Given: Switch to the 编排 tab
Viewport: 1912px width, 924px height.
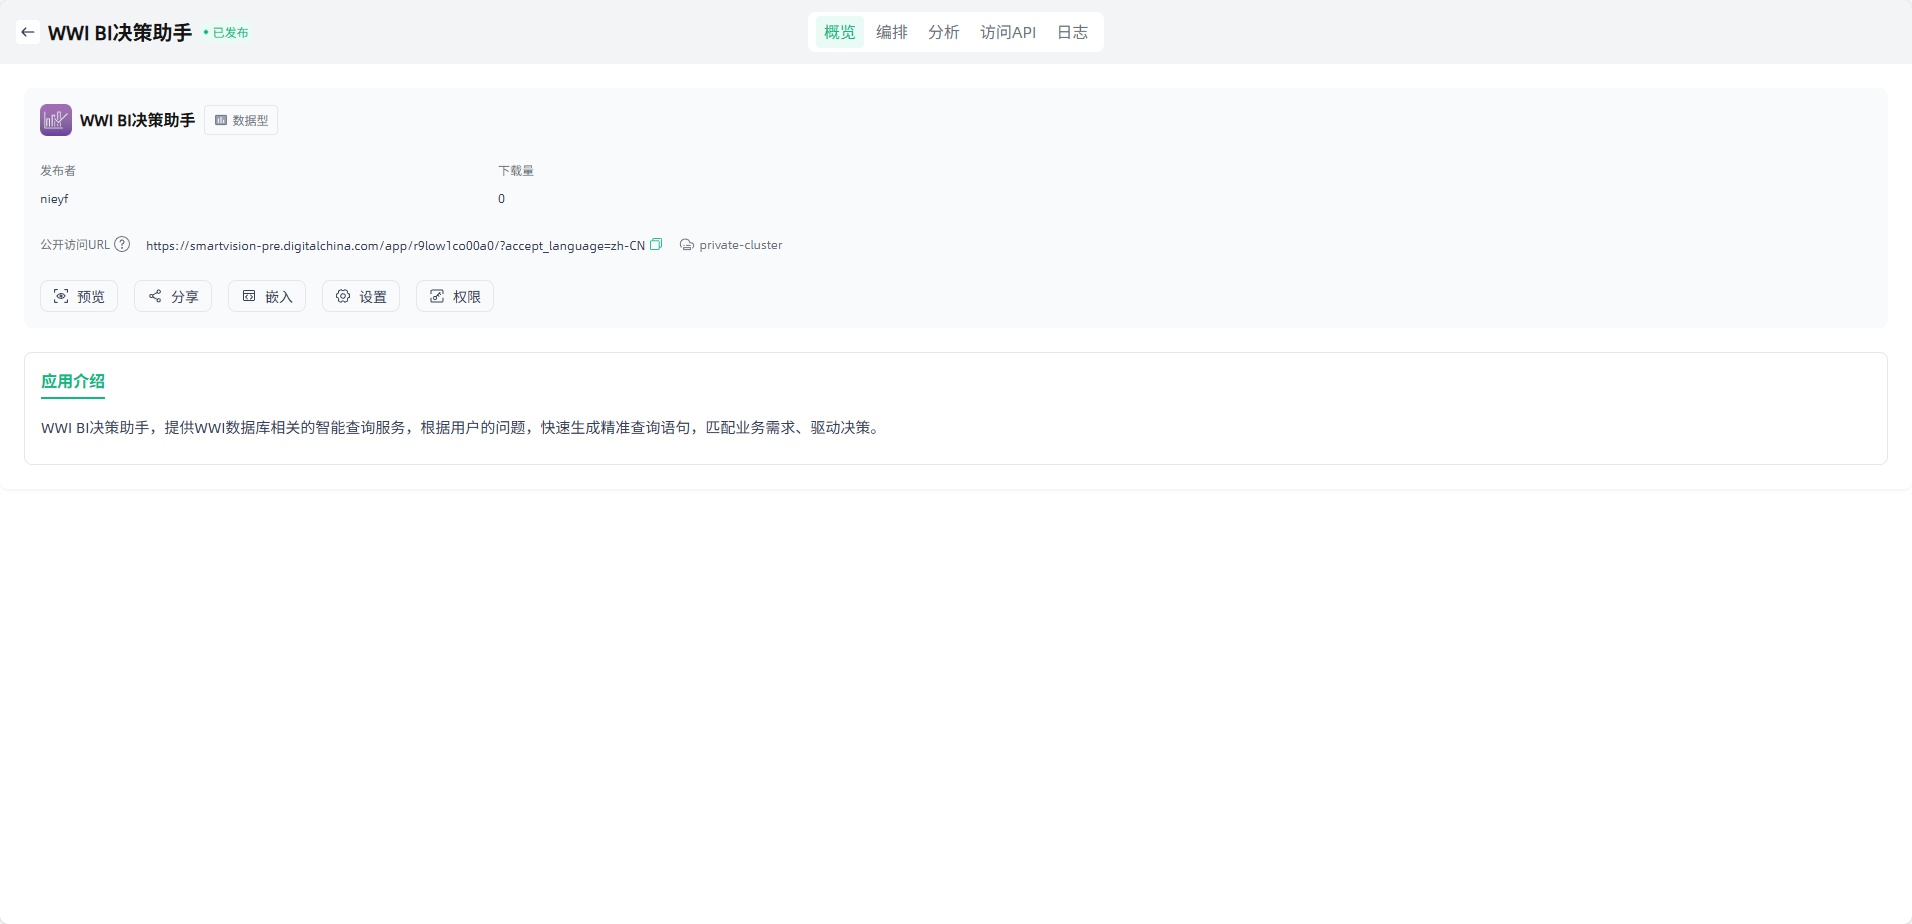Looking at the screenshot, I should point(891,32).
